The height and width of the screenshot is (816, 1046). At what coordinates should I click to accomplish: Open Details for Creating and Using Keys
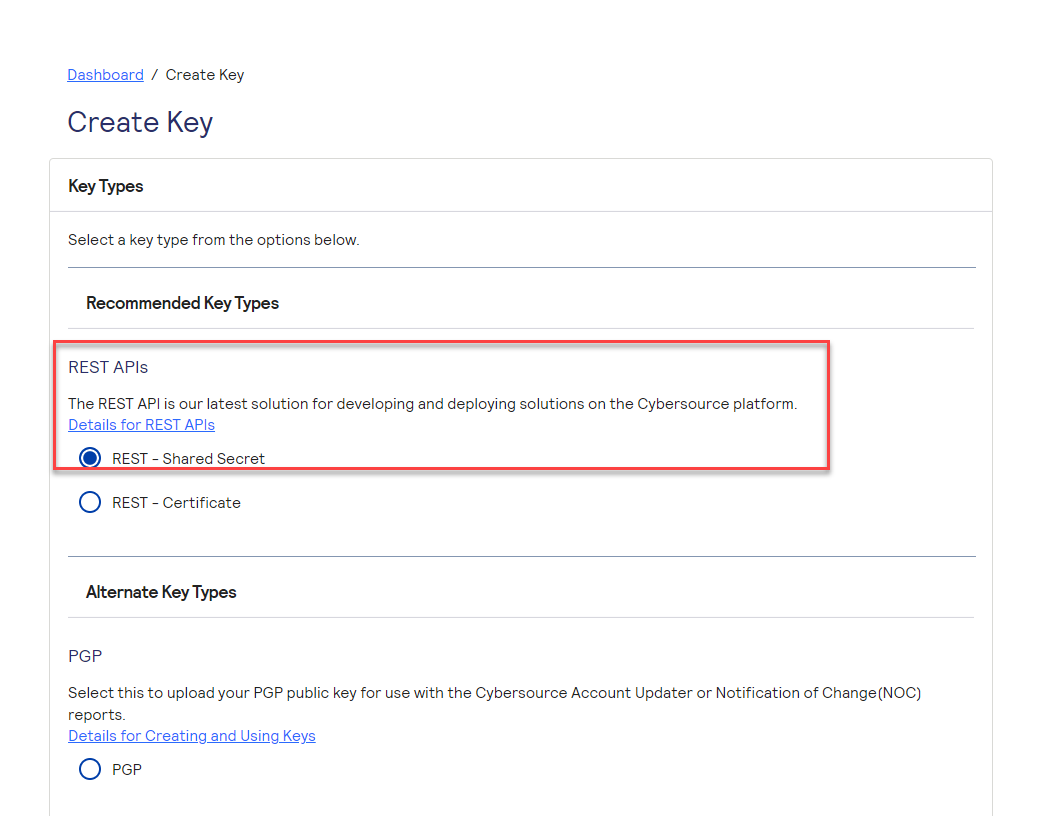[192, 735]
